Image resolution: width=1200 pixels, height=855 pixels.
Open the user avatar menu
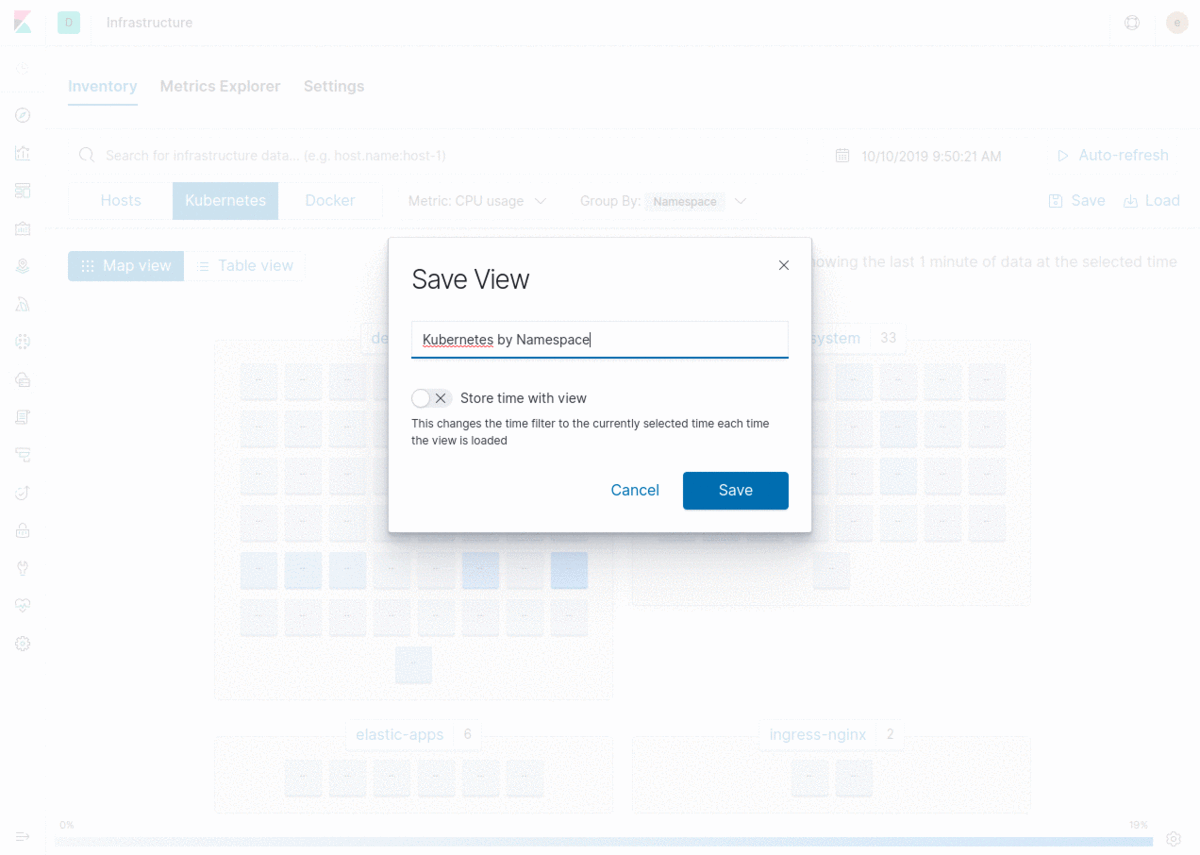pos(1177,22)
